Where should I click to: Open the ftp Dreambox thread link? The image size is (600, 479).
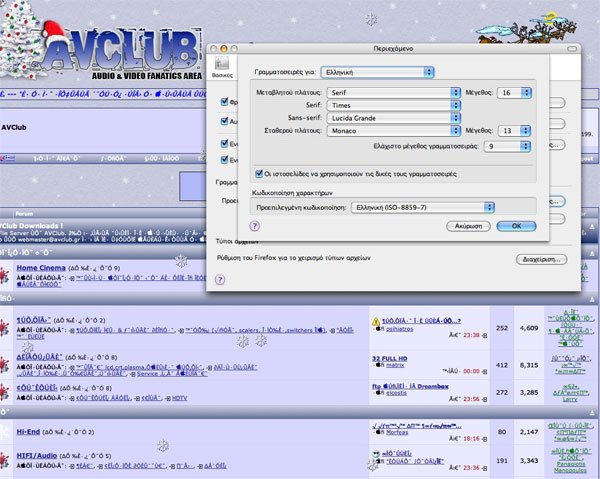pyautogui.click(x=410, y=386)
